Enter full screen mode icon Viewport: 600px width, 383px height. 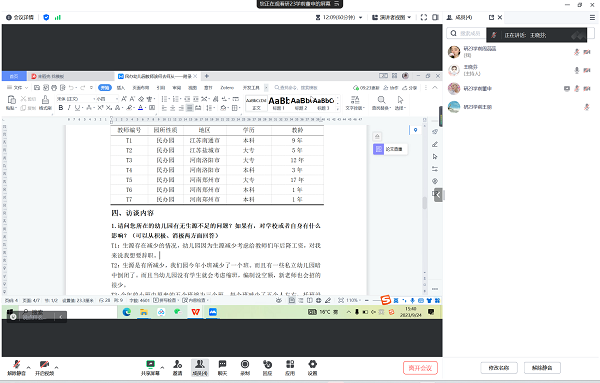424,17
